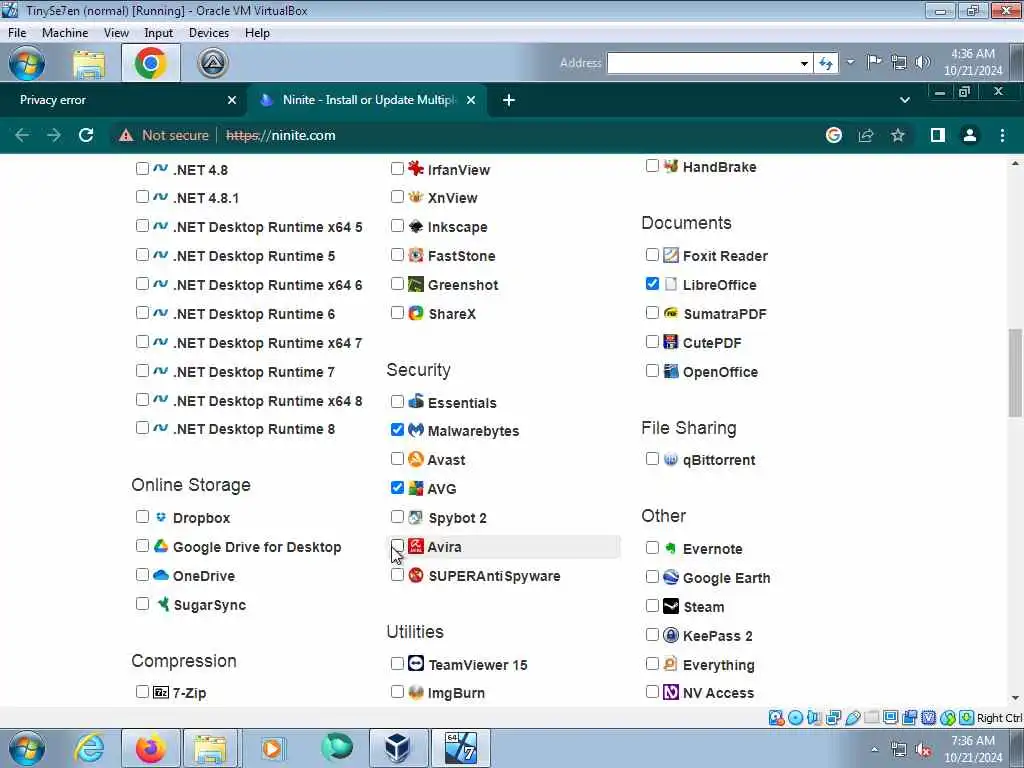Click the ShareX app icon

point(415,313)
